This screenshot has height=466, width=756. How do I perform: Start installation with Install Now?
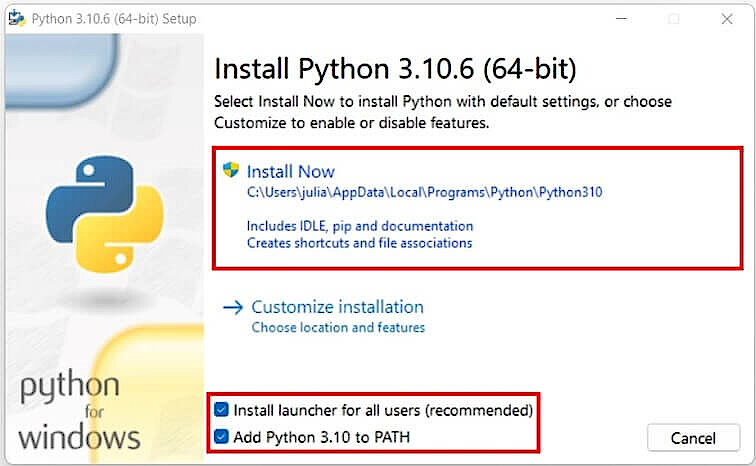291,171
